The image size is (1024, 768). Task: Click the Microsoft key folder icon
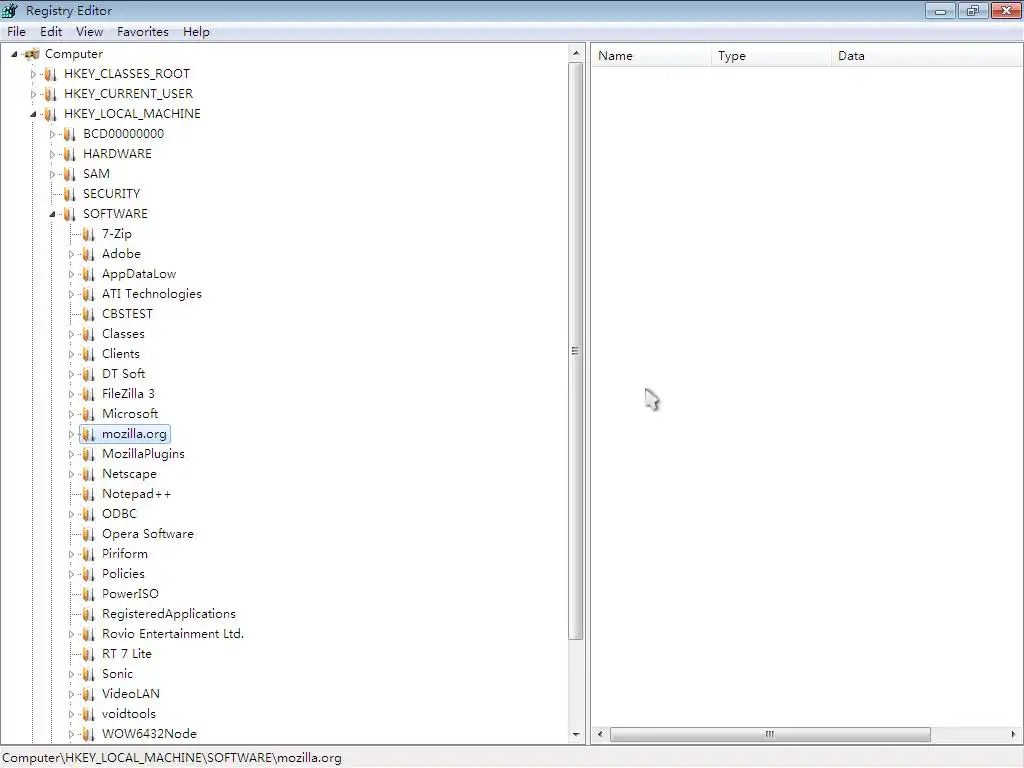(x=89, y=414)
